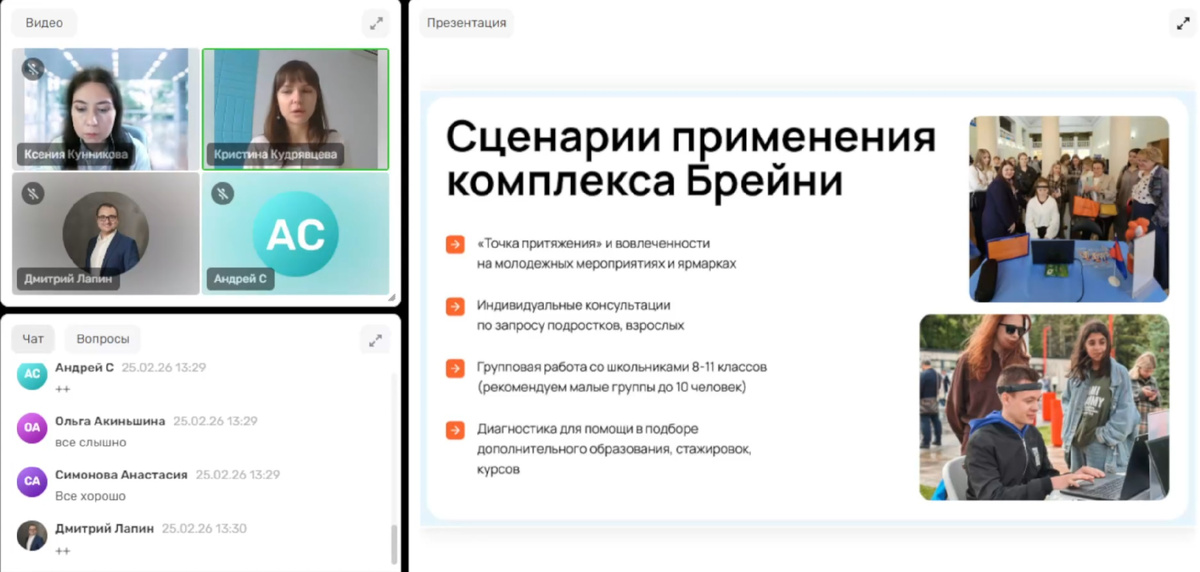Select Ксения Кунникова video tile
Viewport: 1200px width, 572px height.
coord(105,109)
